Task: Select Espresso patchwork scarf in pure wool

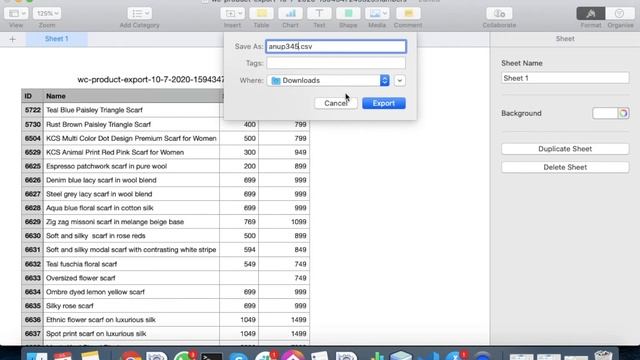Action: coord(131,166)
